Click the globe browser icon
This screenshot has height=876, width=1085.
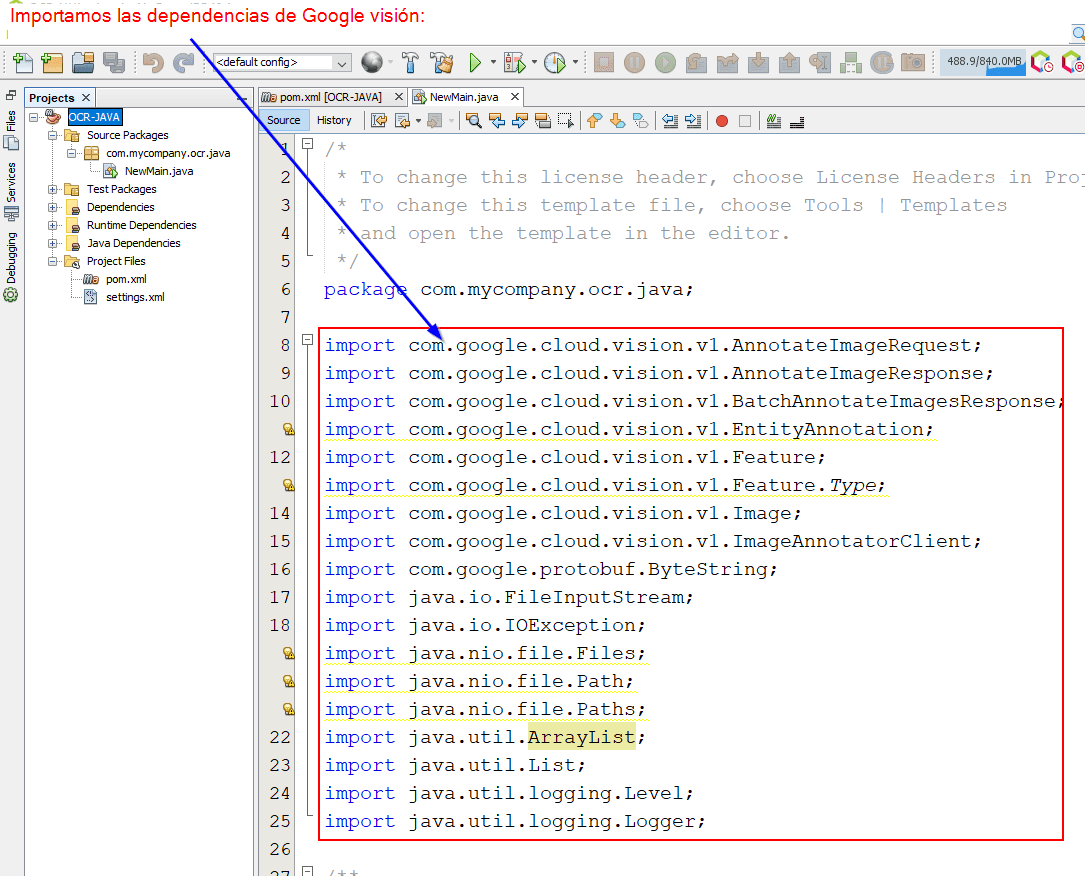coord(372,63)
